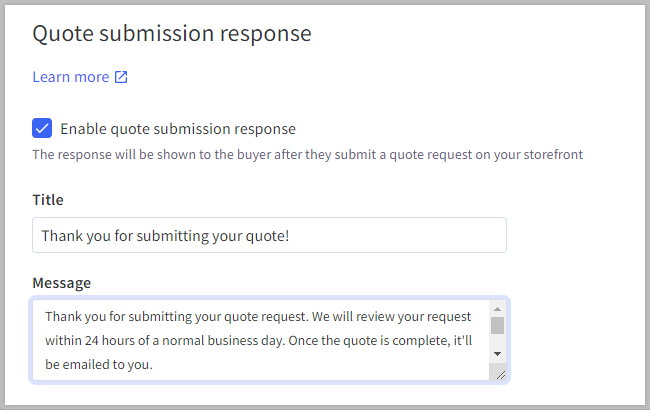This screenshot has height=410, width=650.
Task: Click inside the Message text area
Action: pos(260,340)
